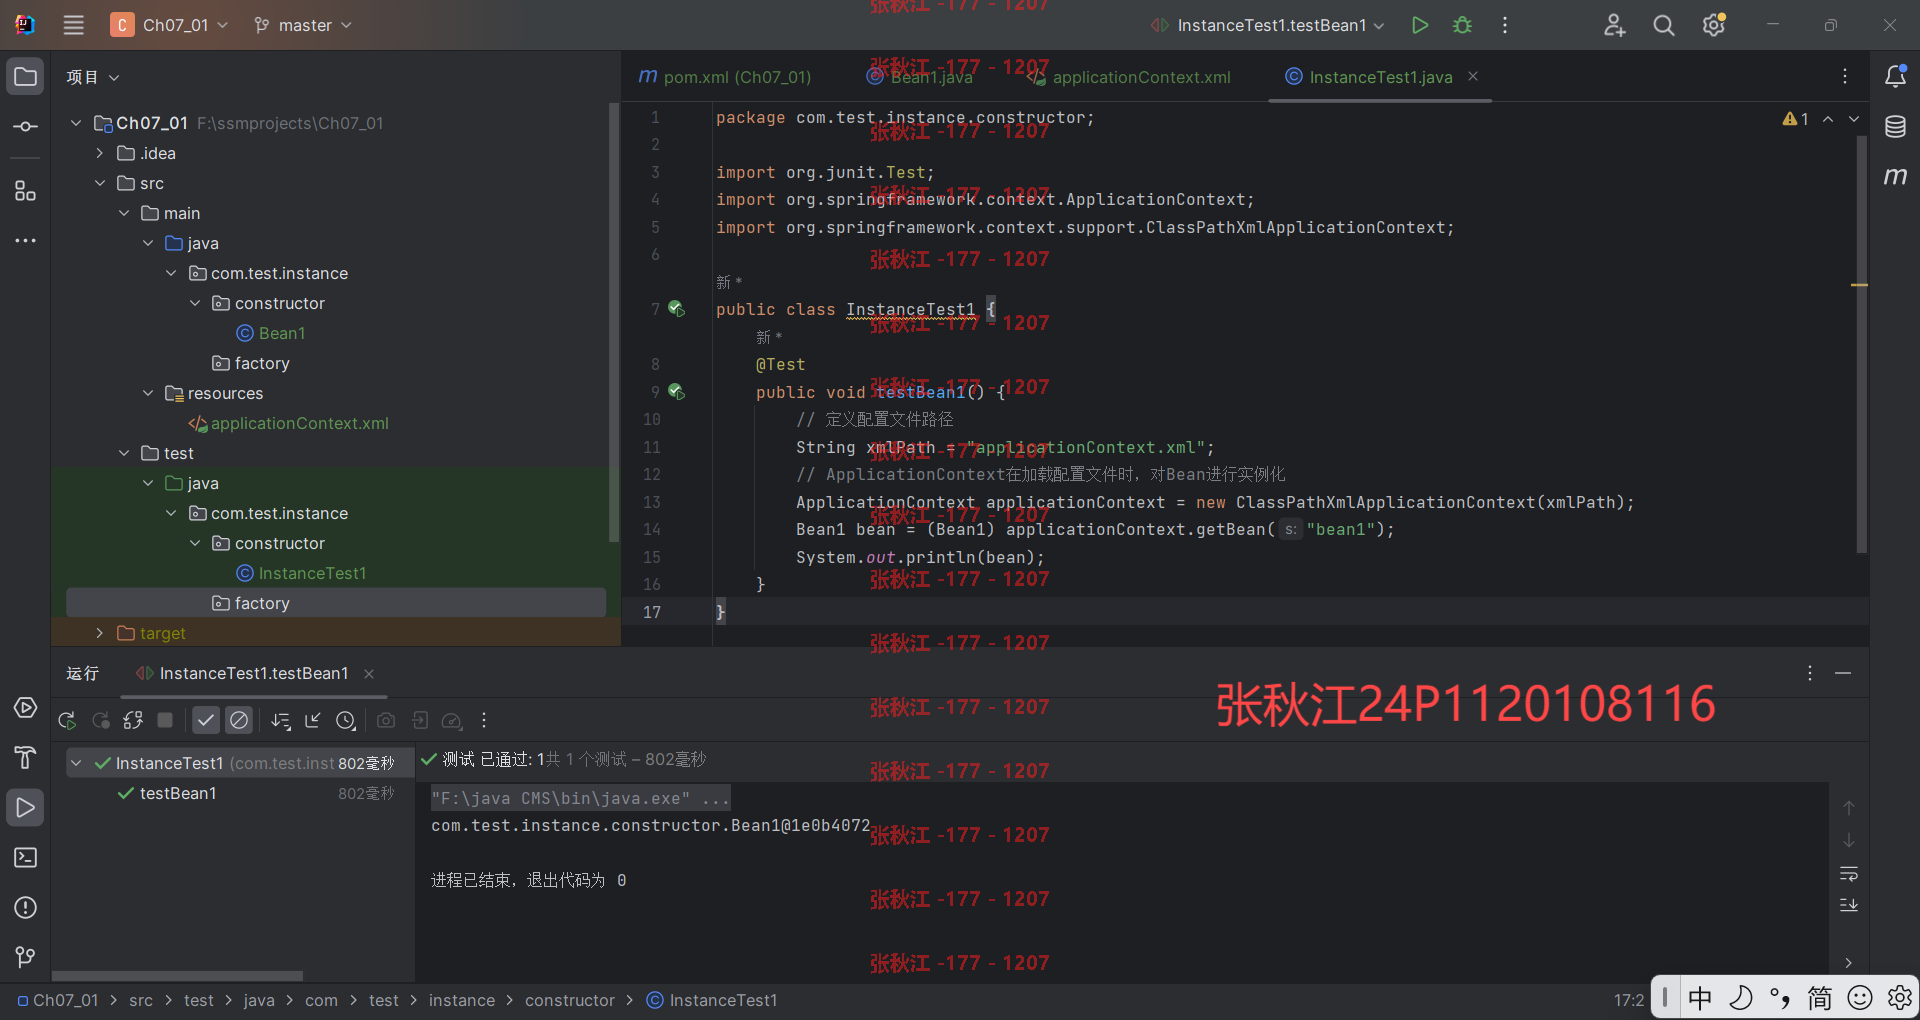
Task: Open Search Everywhere magnifier
Action: 1664,25
